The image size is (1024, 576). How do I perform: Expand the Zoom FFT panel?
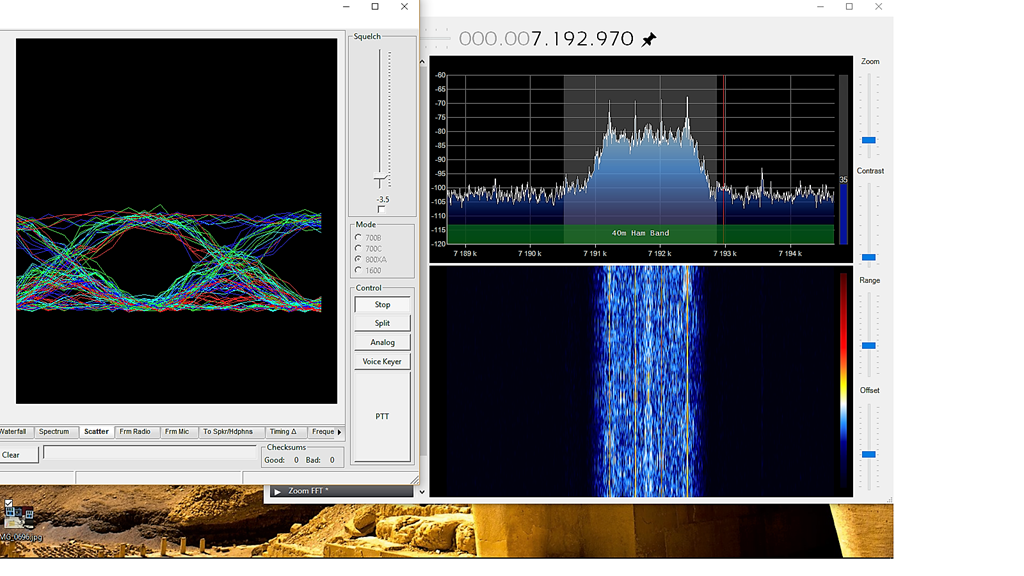tap(277, 491)
